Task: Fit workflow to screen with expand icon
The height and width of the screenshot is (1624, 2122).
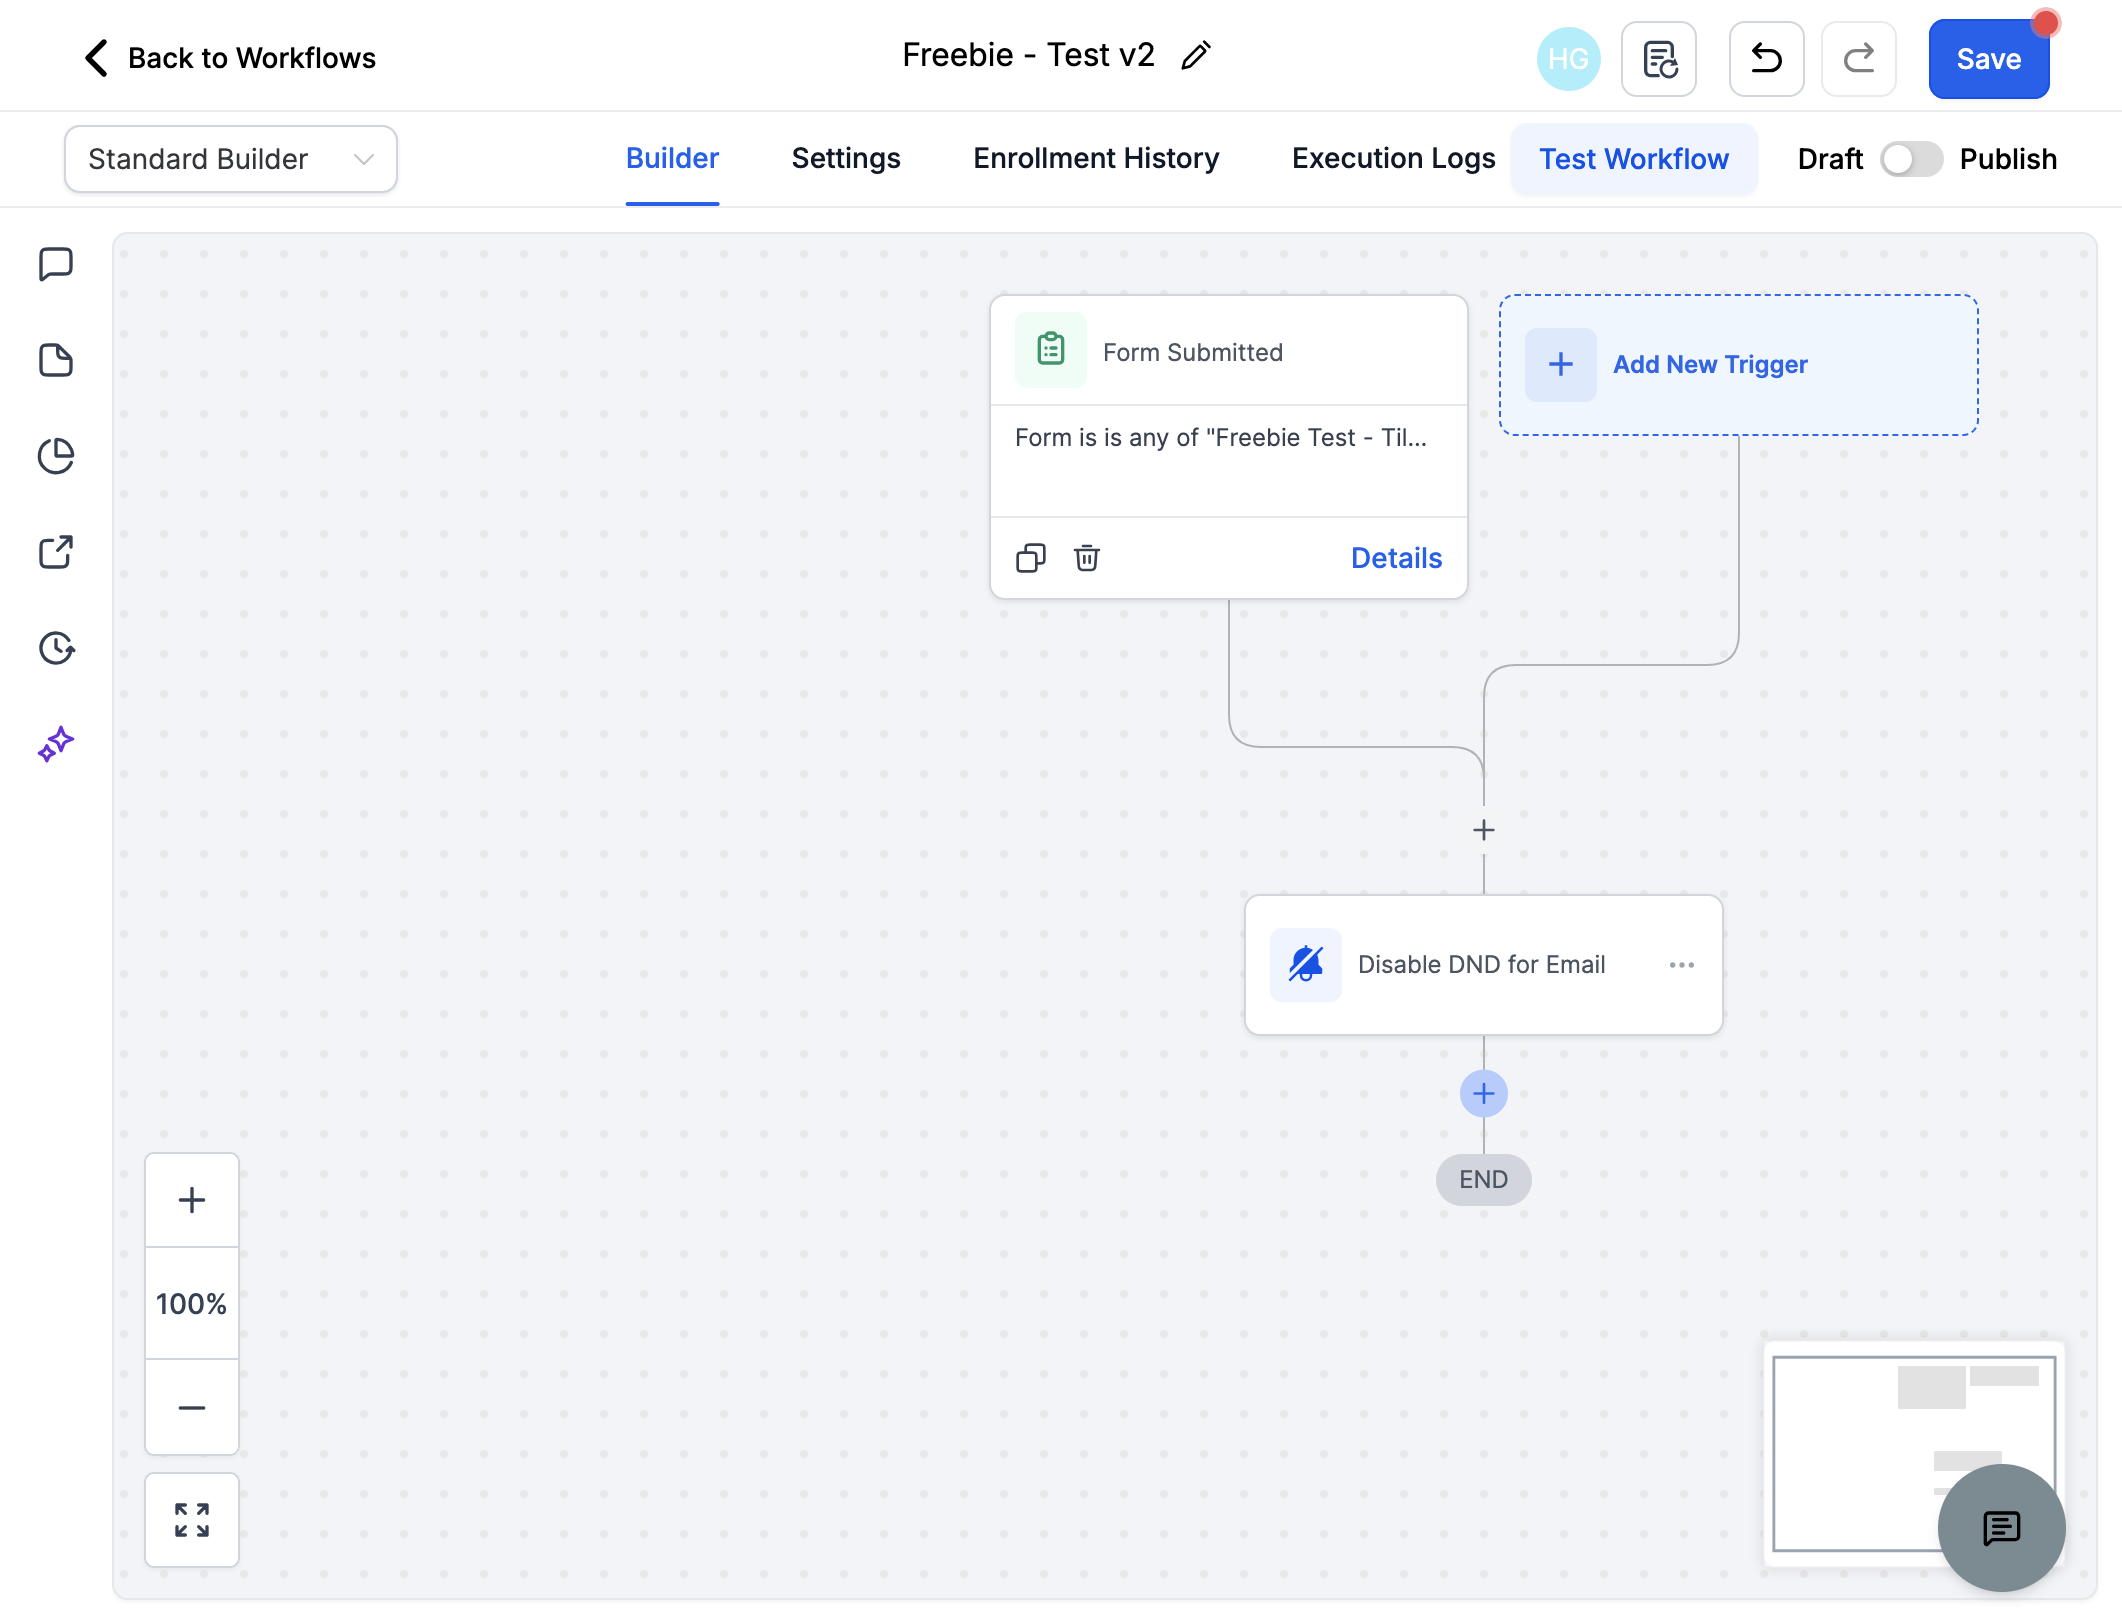Action: click(x=192, y=1520)
